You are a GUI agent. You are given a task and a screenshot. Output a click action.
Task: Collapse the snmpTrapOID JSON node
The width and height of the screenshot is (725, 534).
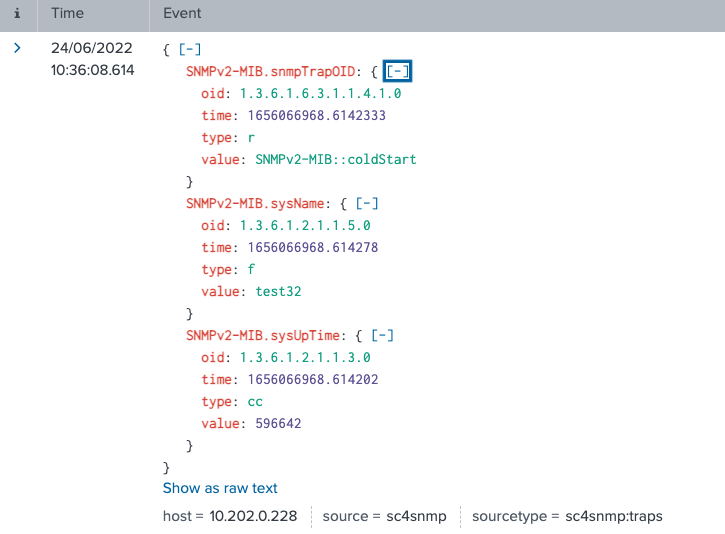point(399,71)
